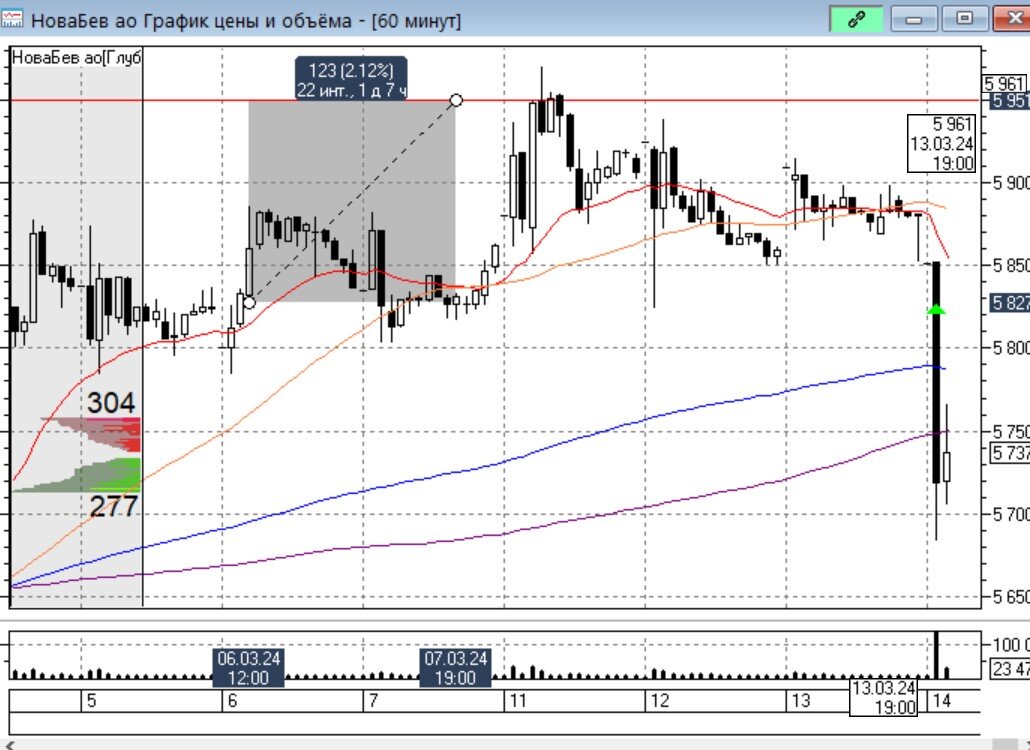This screenshot has width=1030, height=750.
Task: Close the НоваБев chart window
Action: 1012,19
